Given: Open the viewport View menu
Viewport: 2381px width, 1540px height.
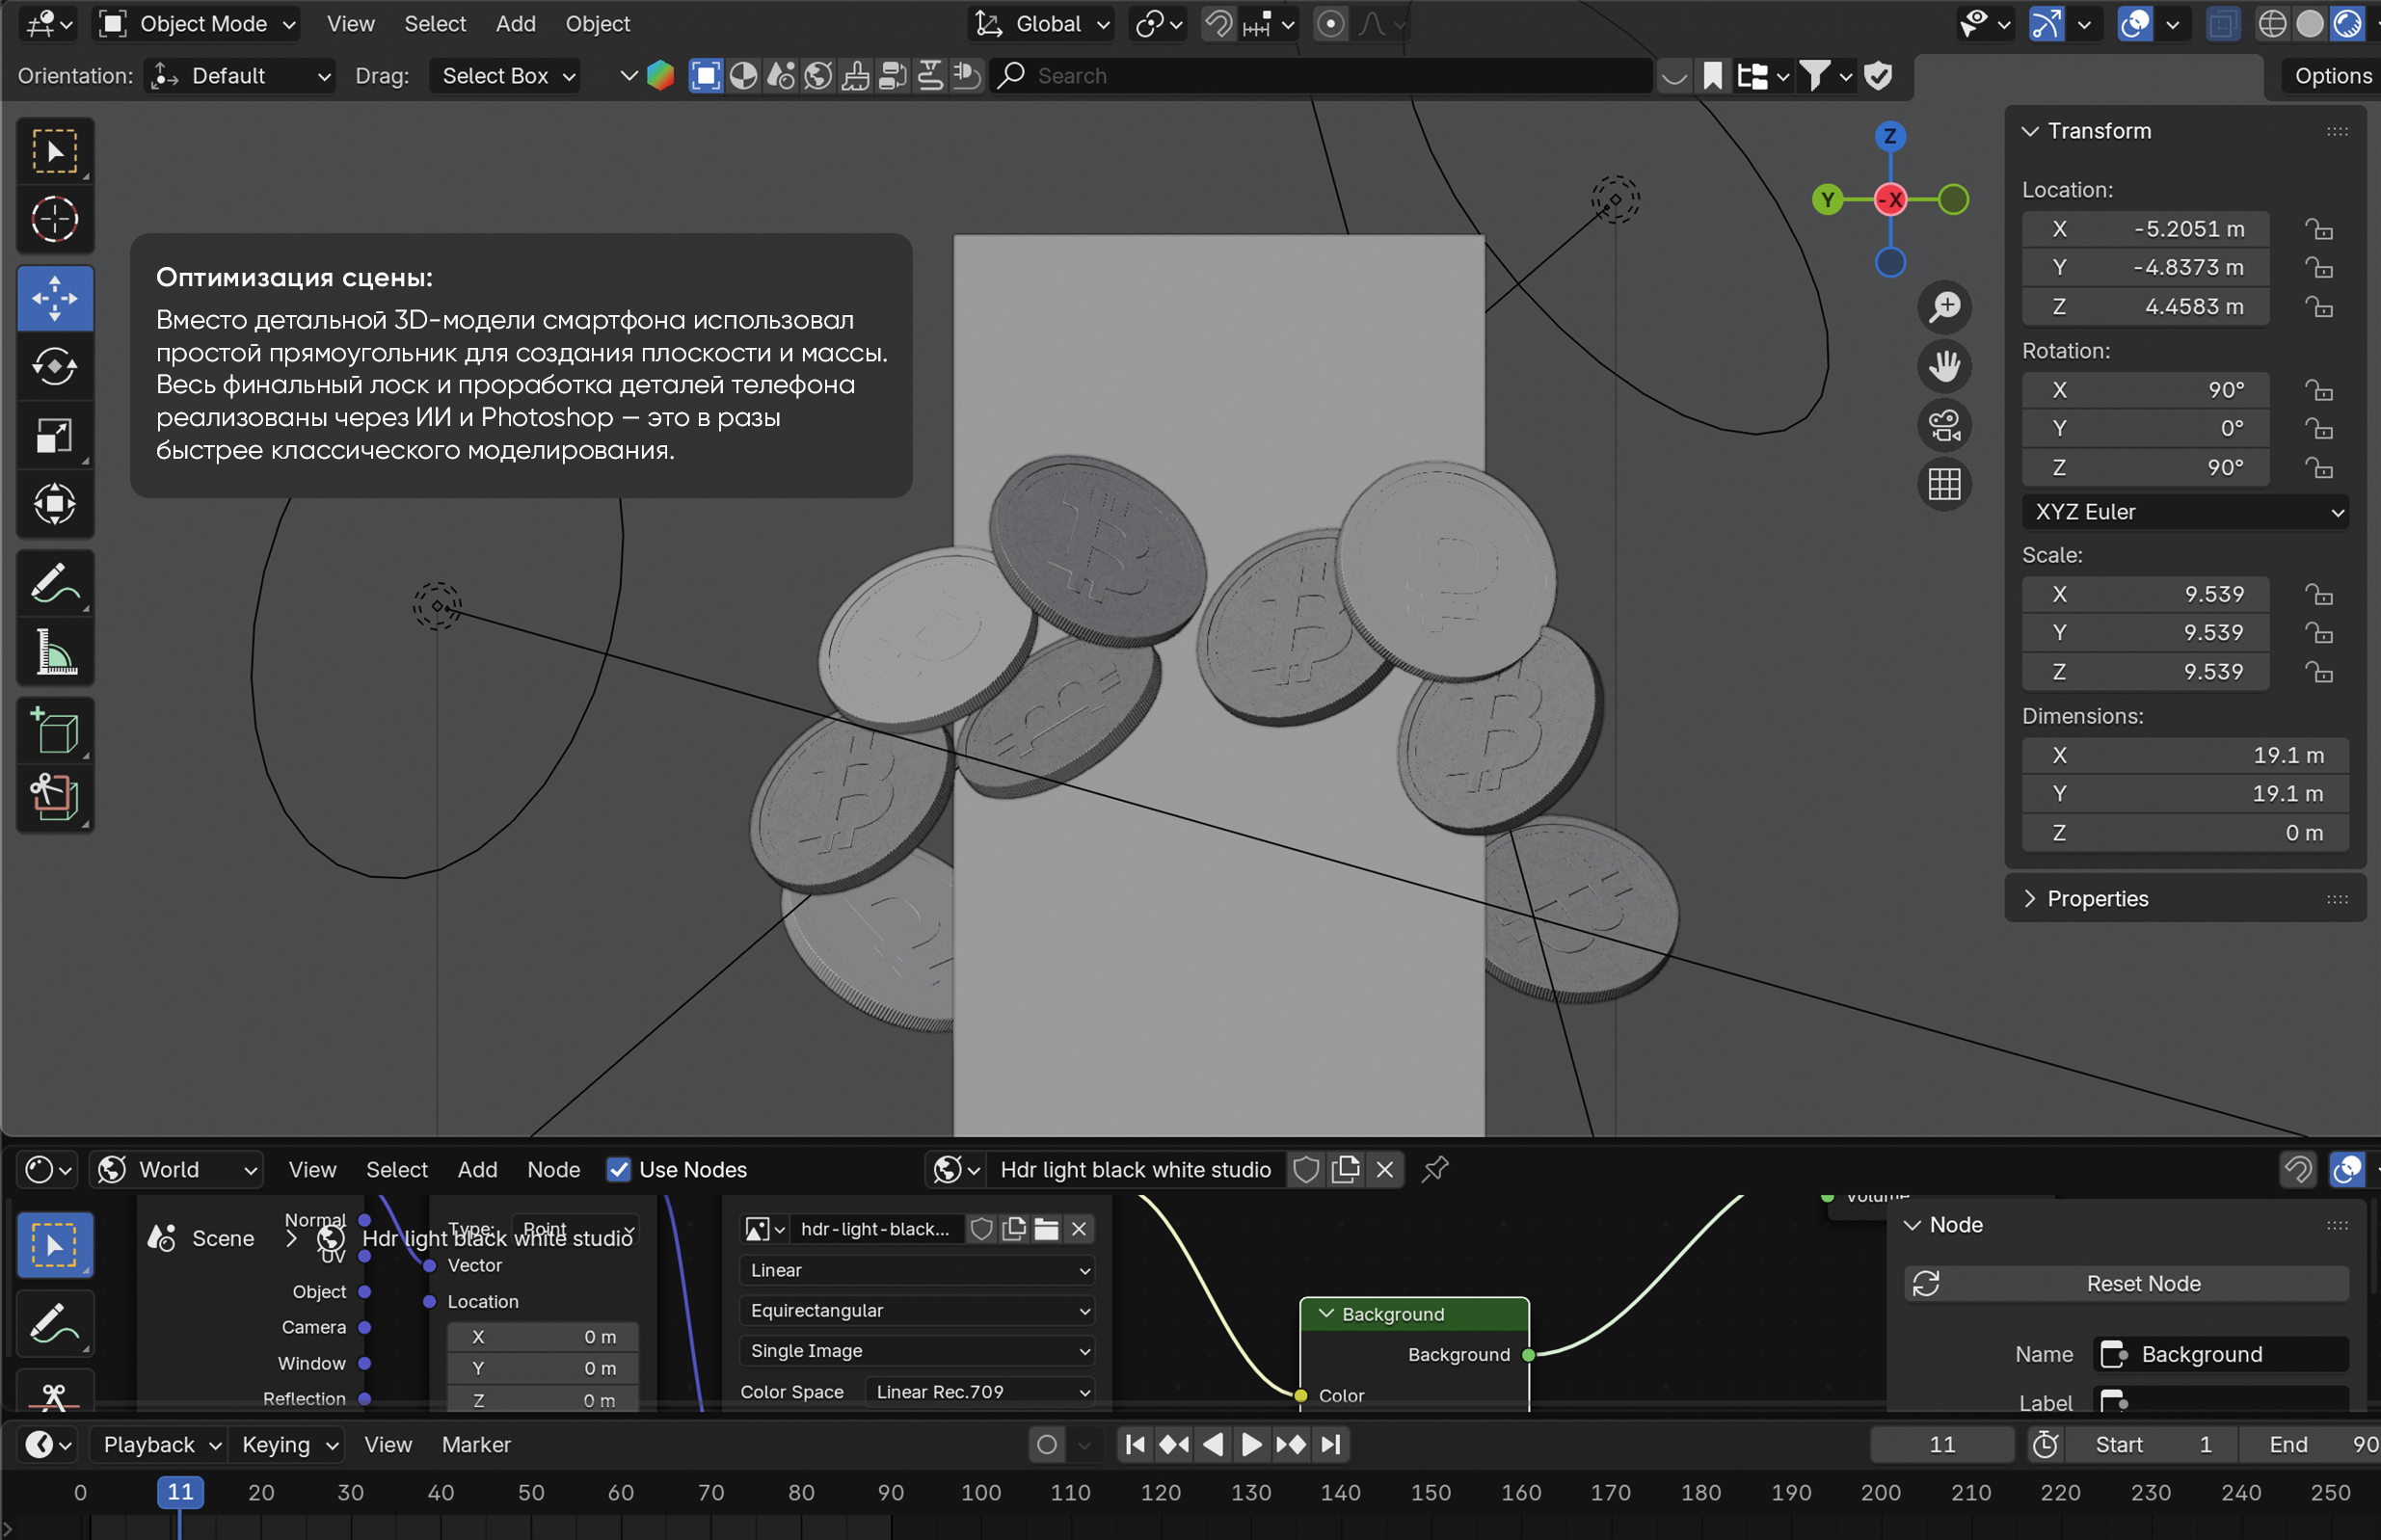Looking at the screenshot, I should click(x=350, y=24).
